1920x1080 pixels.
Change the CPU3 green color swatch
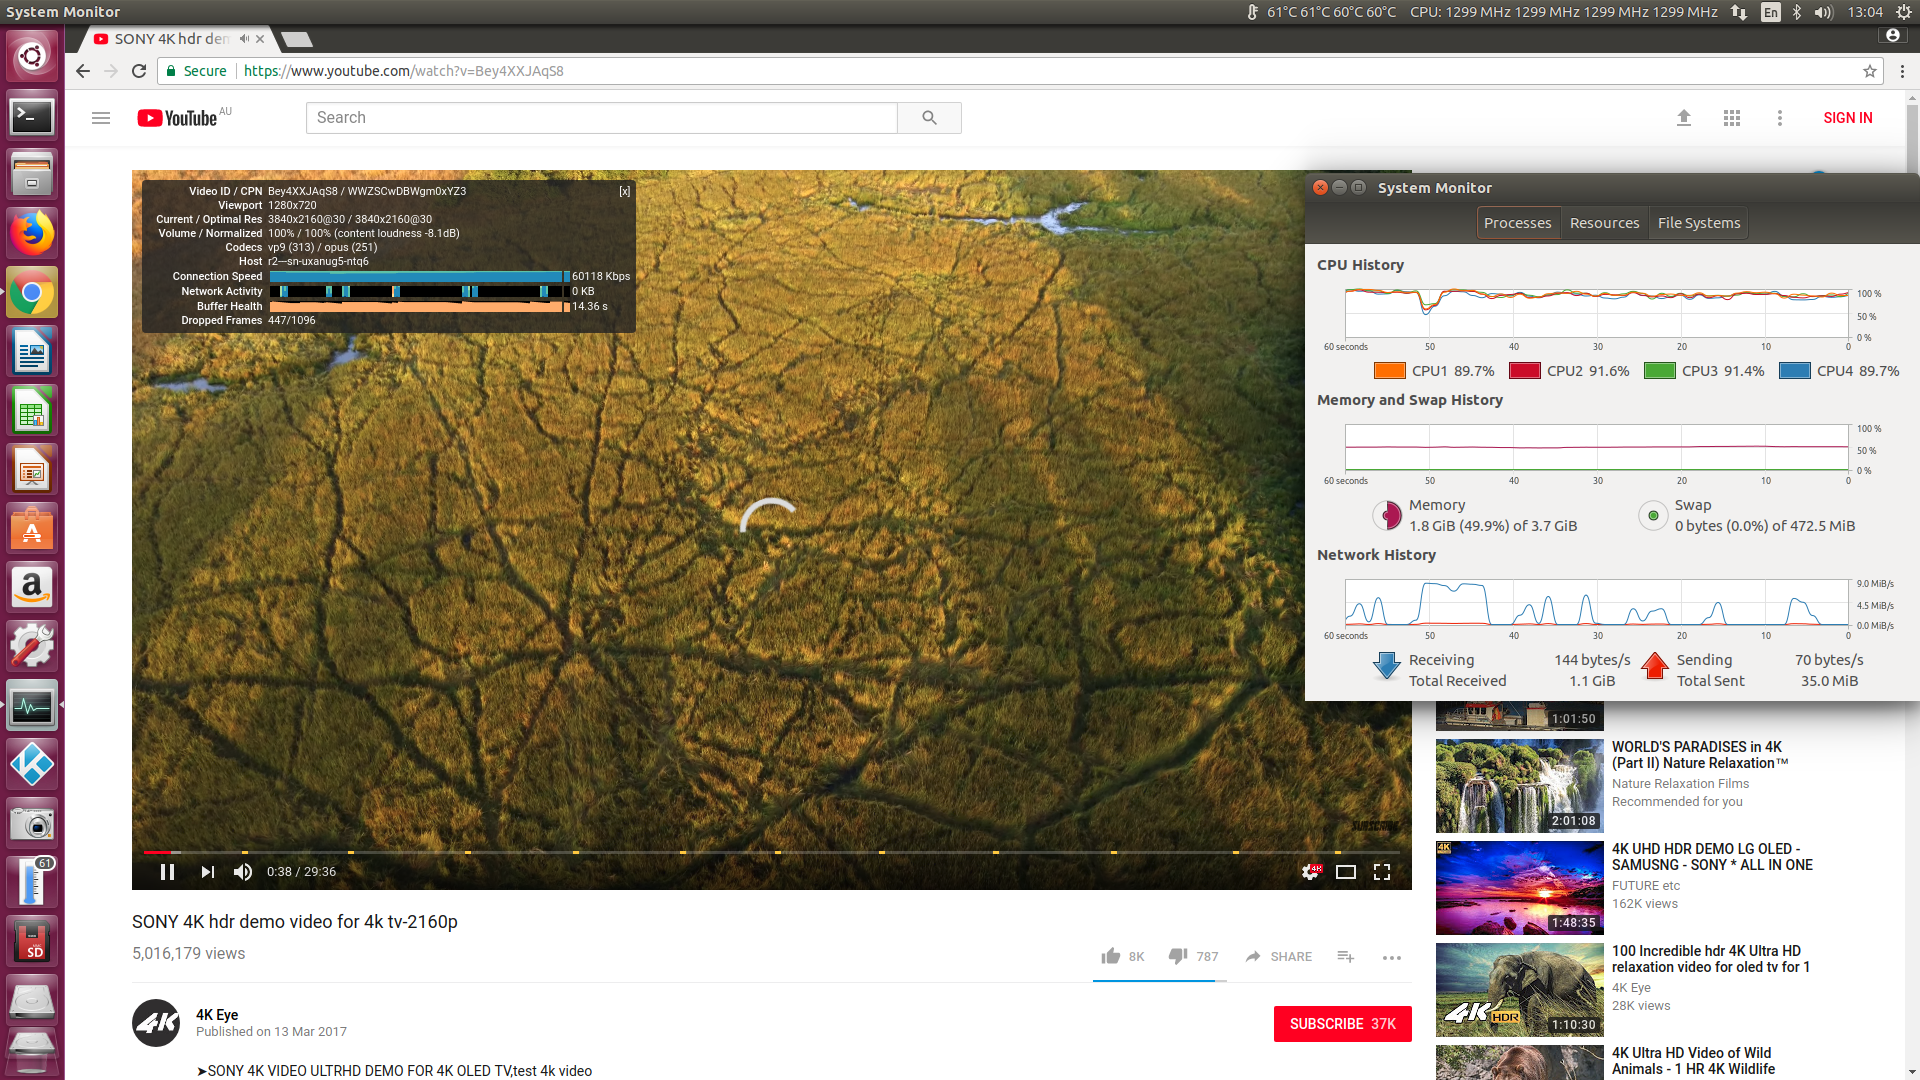[x=1660, y=371]
